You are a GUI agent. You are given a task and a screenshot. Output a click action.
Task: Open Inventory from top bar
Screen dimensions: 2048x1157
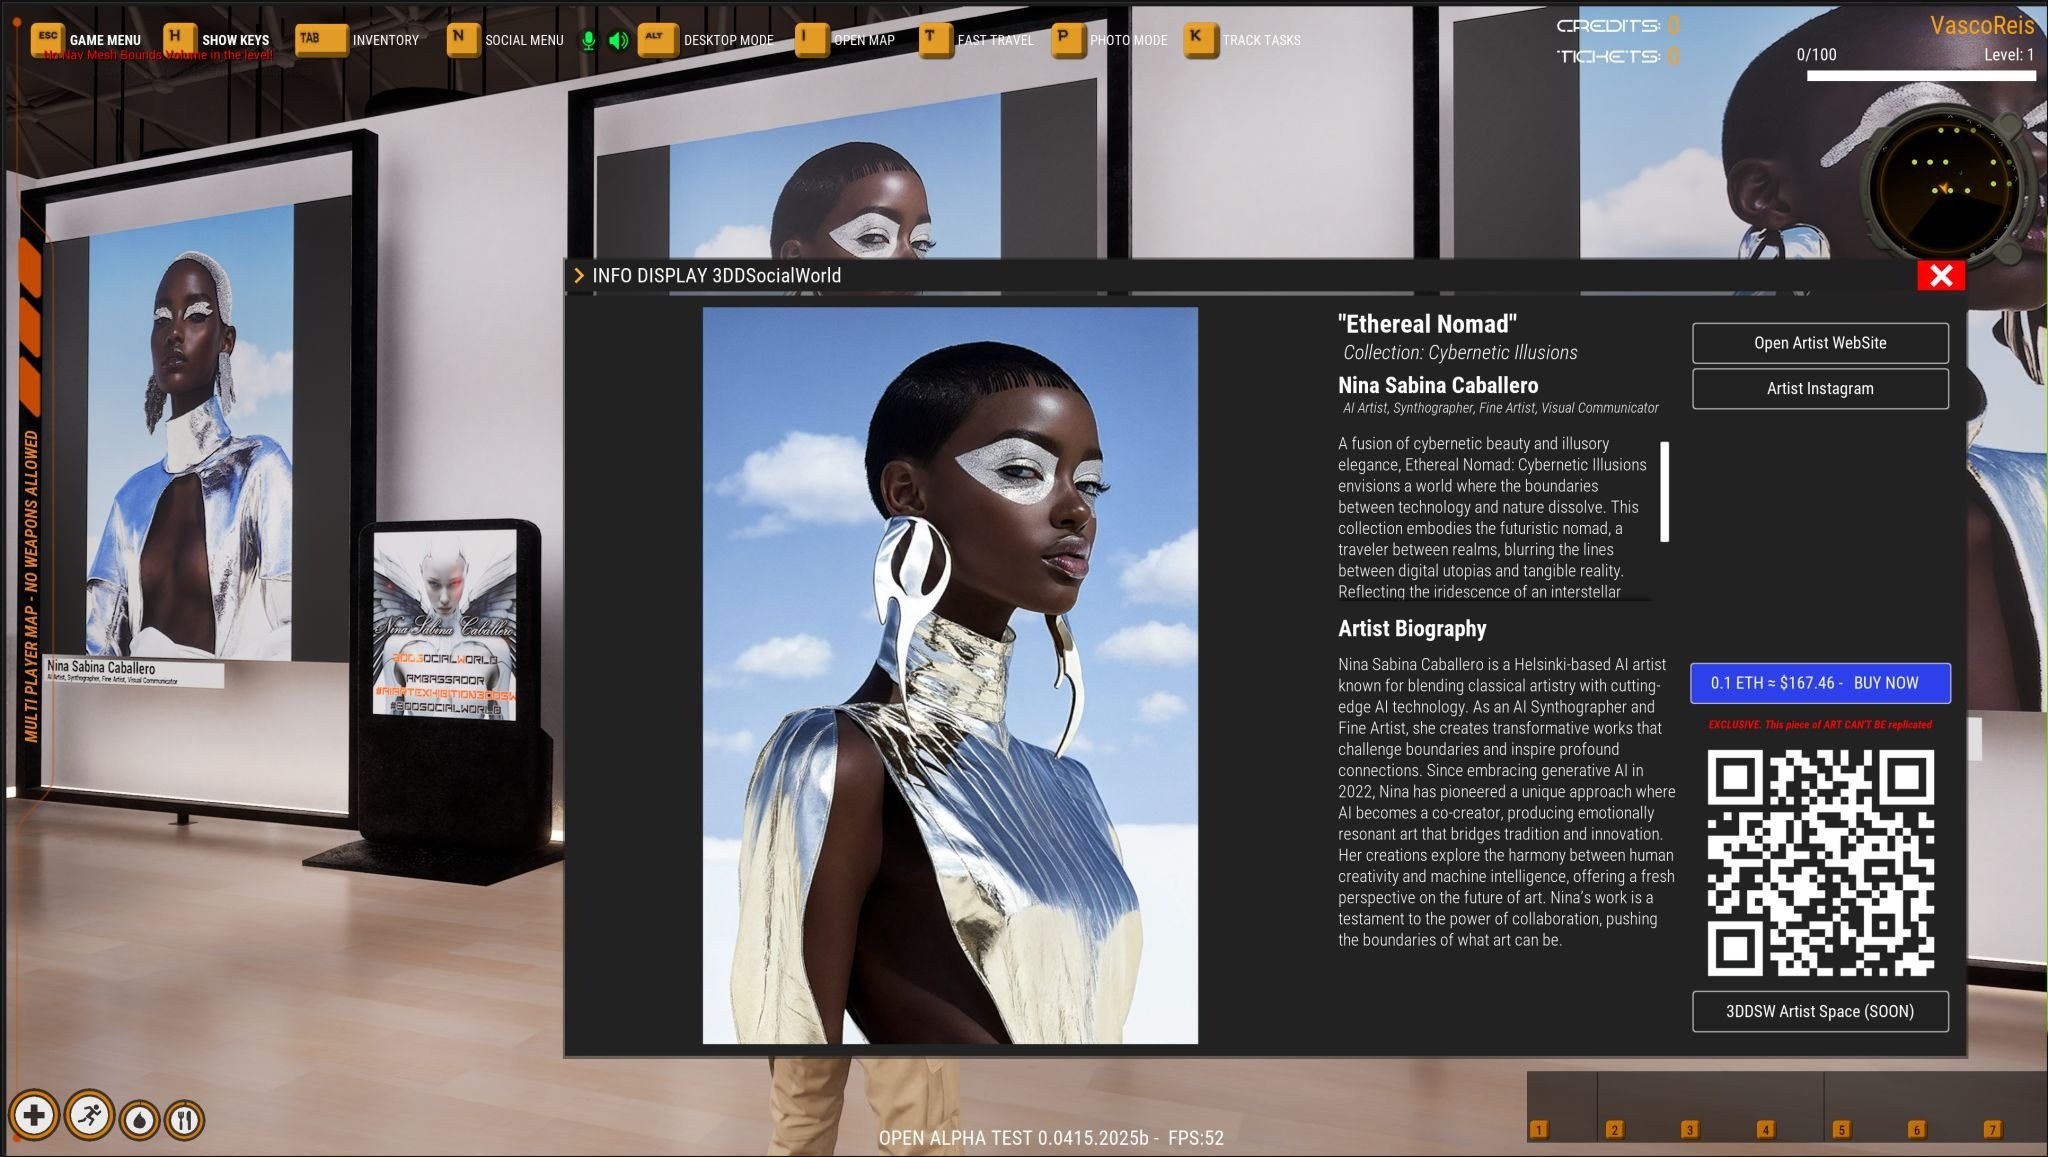click(x=385, y=40)
